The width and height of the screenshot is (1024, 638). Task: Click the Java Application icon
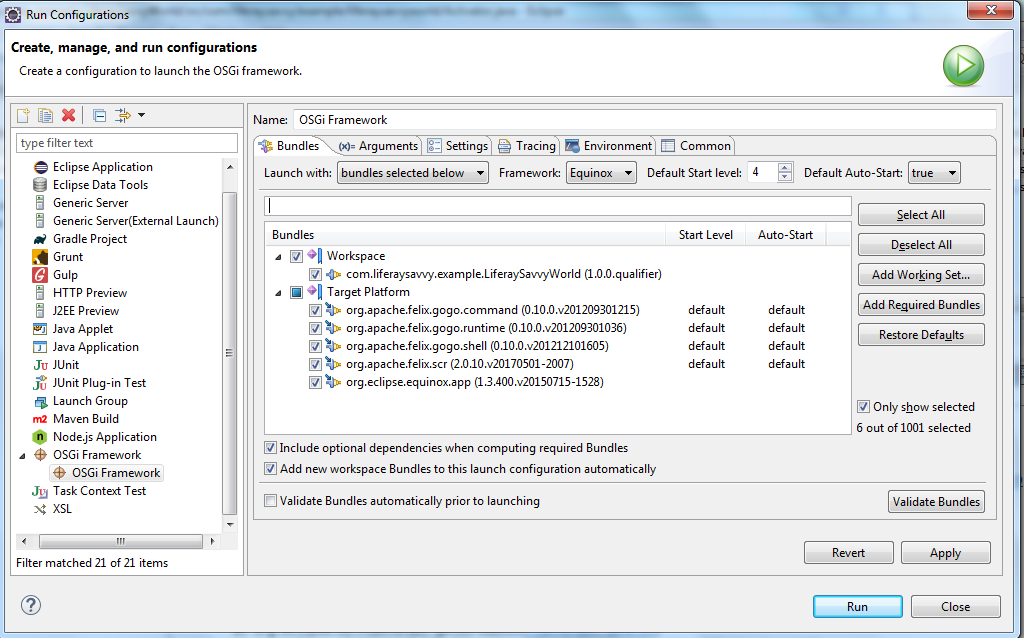(x=40, y=347)
